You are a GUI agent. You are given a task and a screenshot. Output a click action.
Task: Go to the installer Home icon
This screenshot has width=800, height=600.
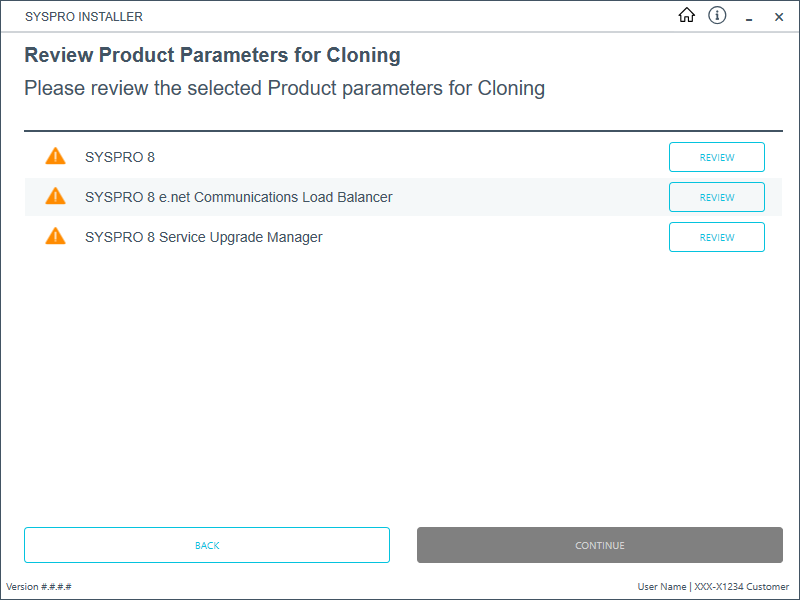point(686,16)
